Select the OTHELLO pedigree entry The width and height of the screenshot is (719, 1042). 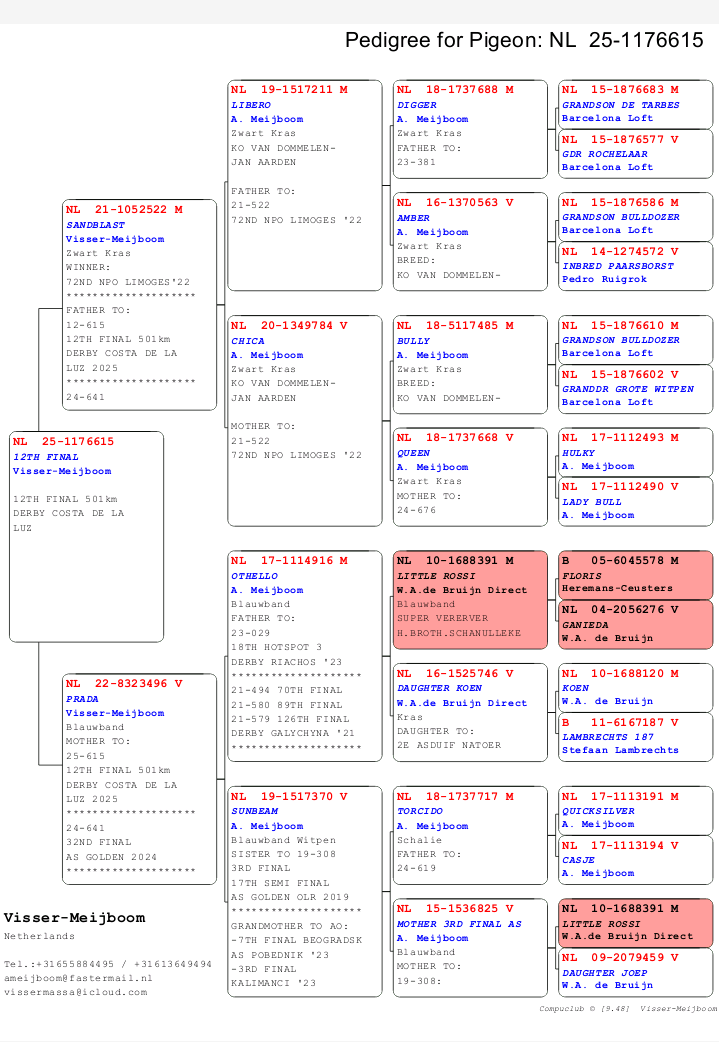pyautogui.click(x=304, y=656)
